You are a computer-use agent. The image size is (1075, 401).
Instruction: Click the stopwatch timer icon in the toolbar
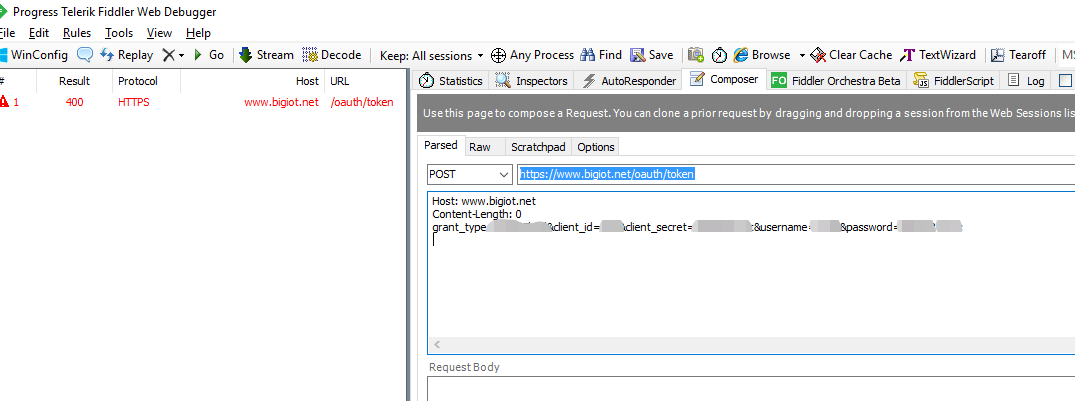pyautogui.click(x=719, y=55)
